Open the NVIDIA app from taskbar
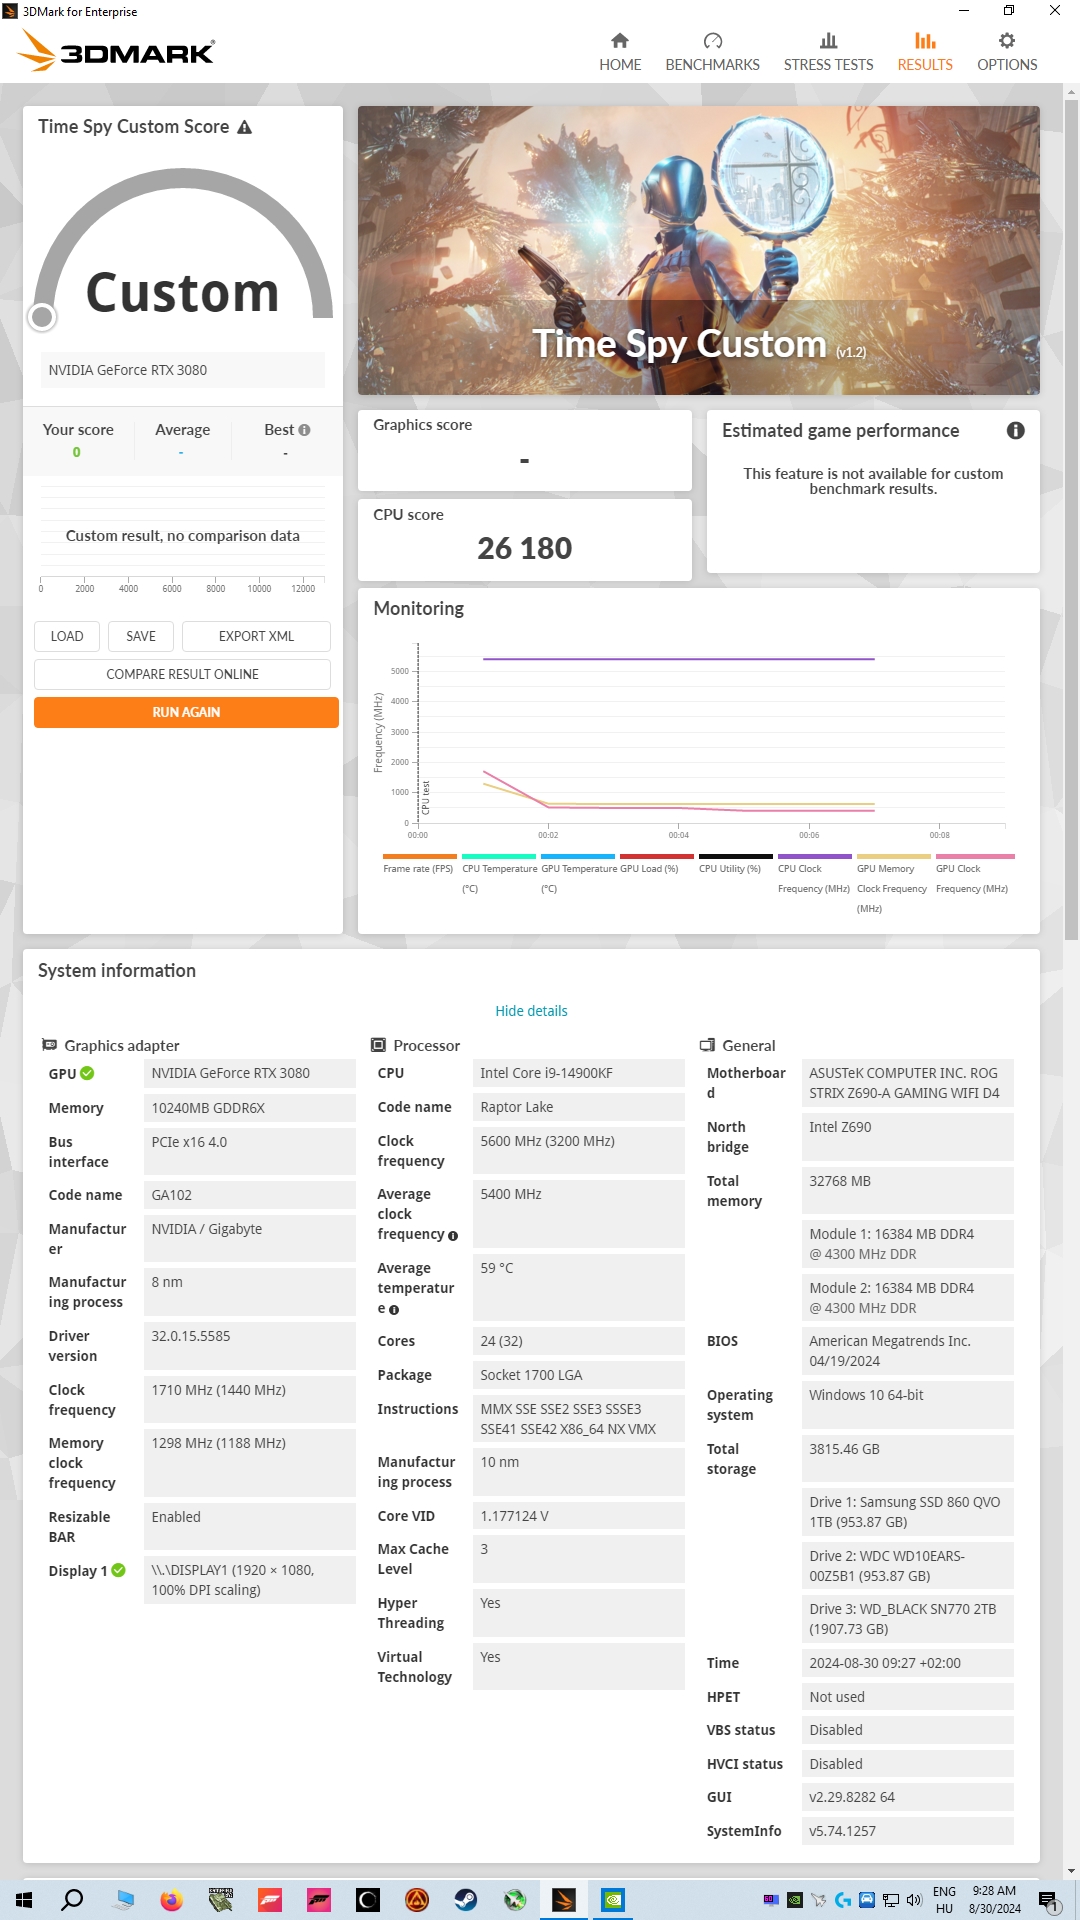 (x=612, y=1900)
